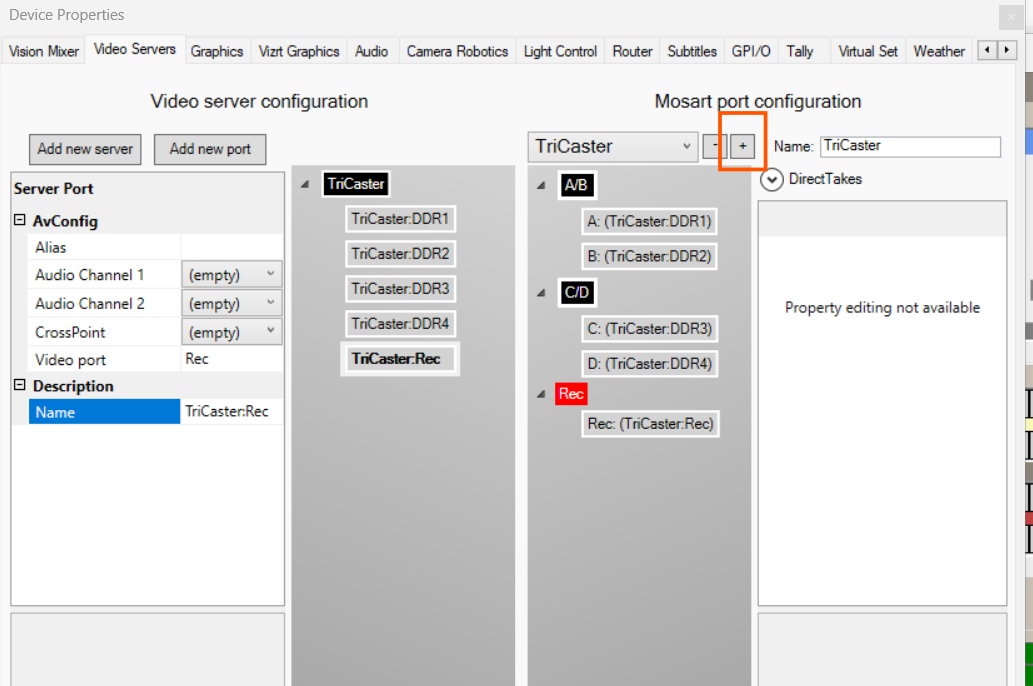Open the Audio Channel 2 dropdown
This screenshot has height=686, width=1033.
231,304
